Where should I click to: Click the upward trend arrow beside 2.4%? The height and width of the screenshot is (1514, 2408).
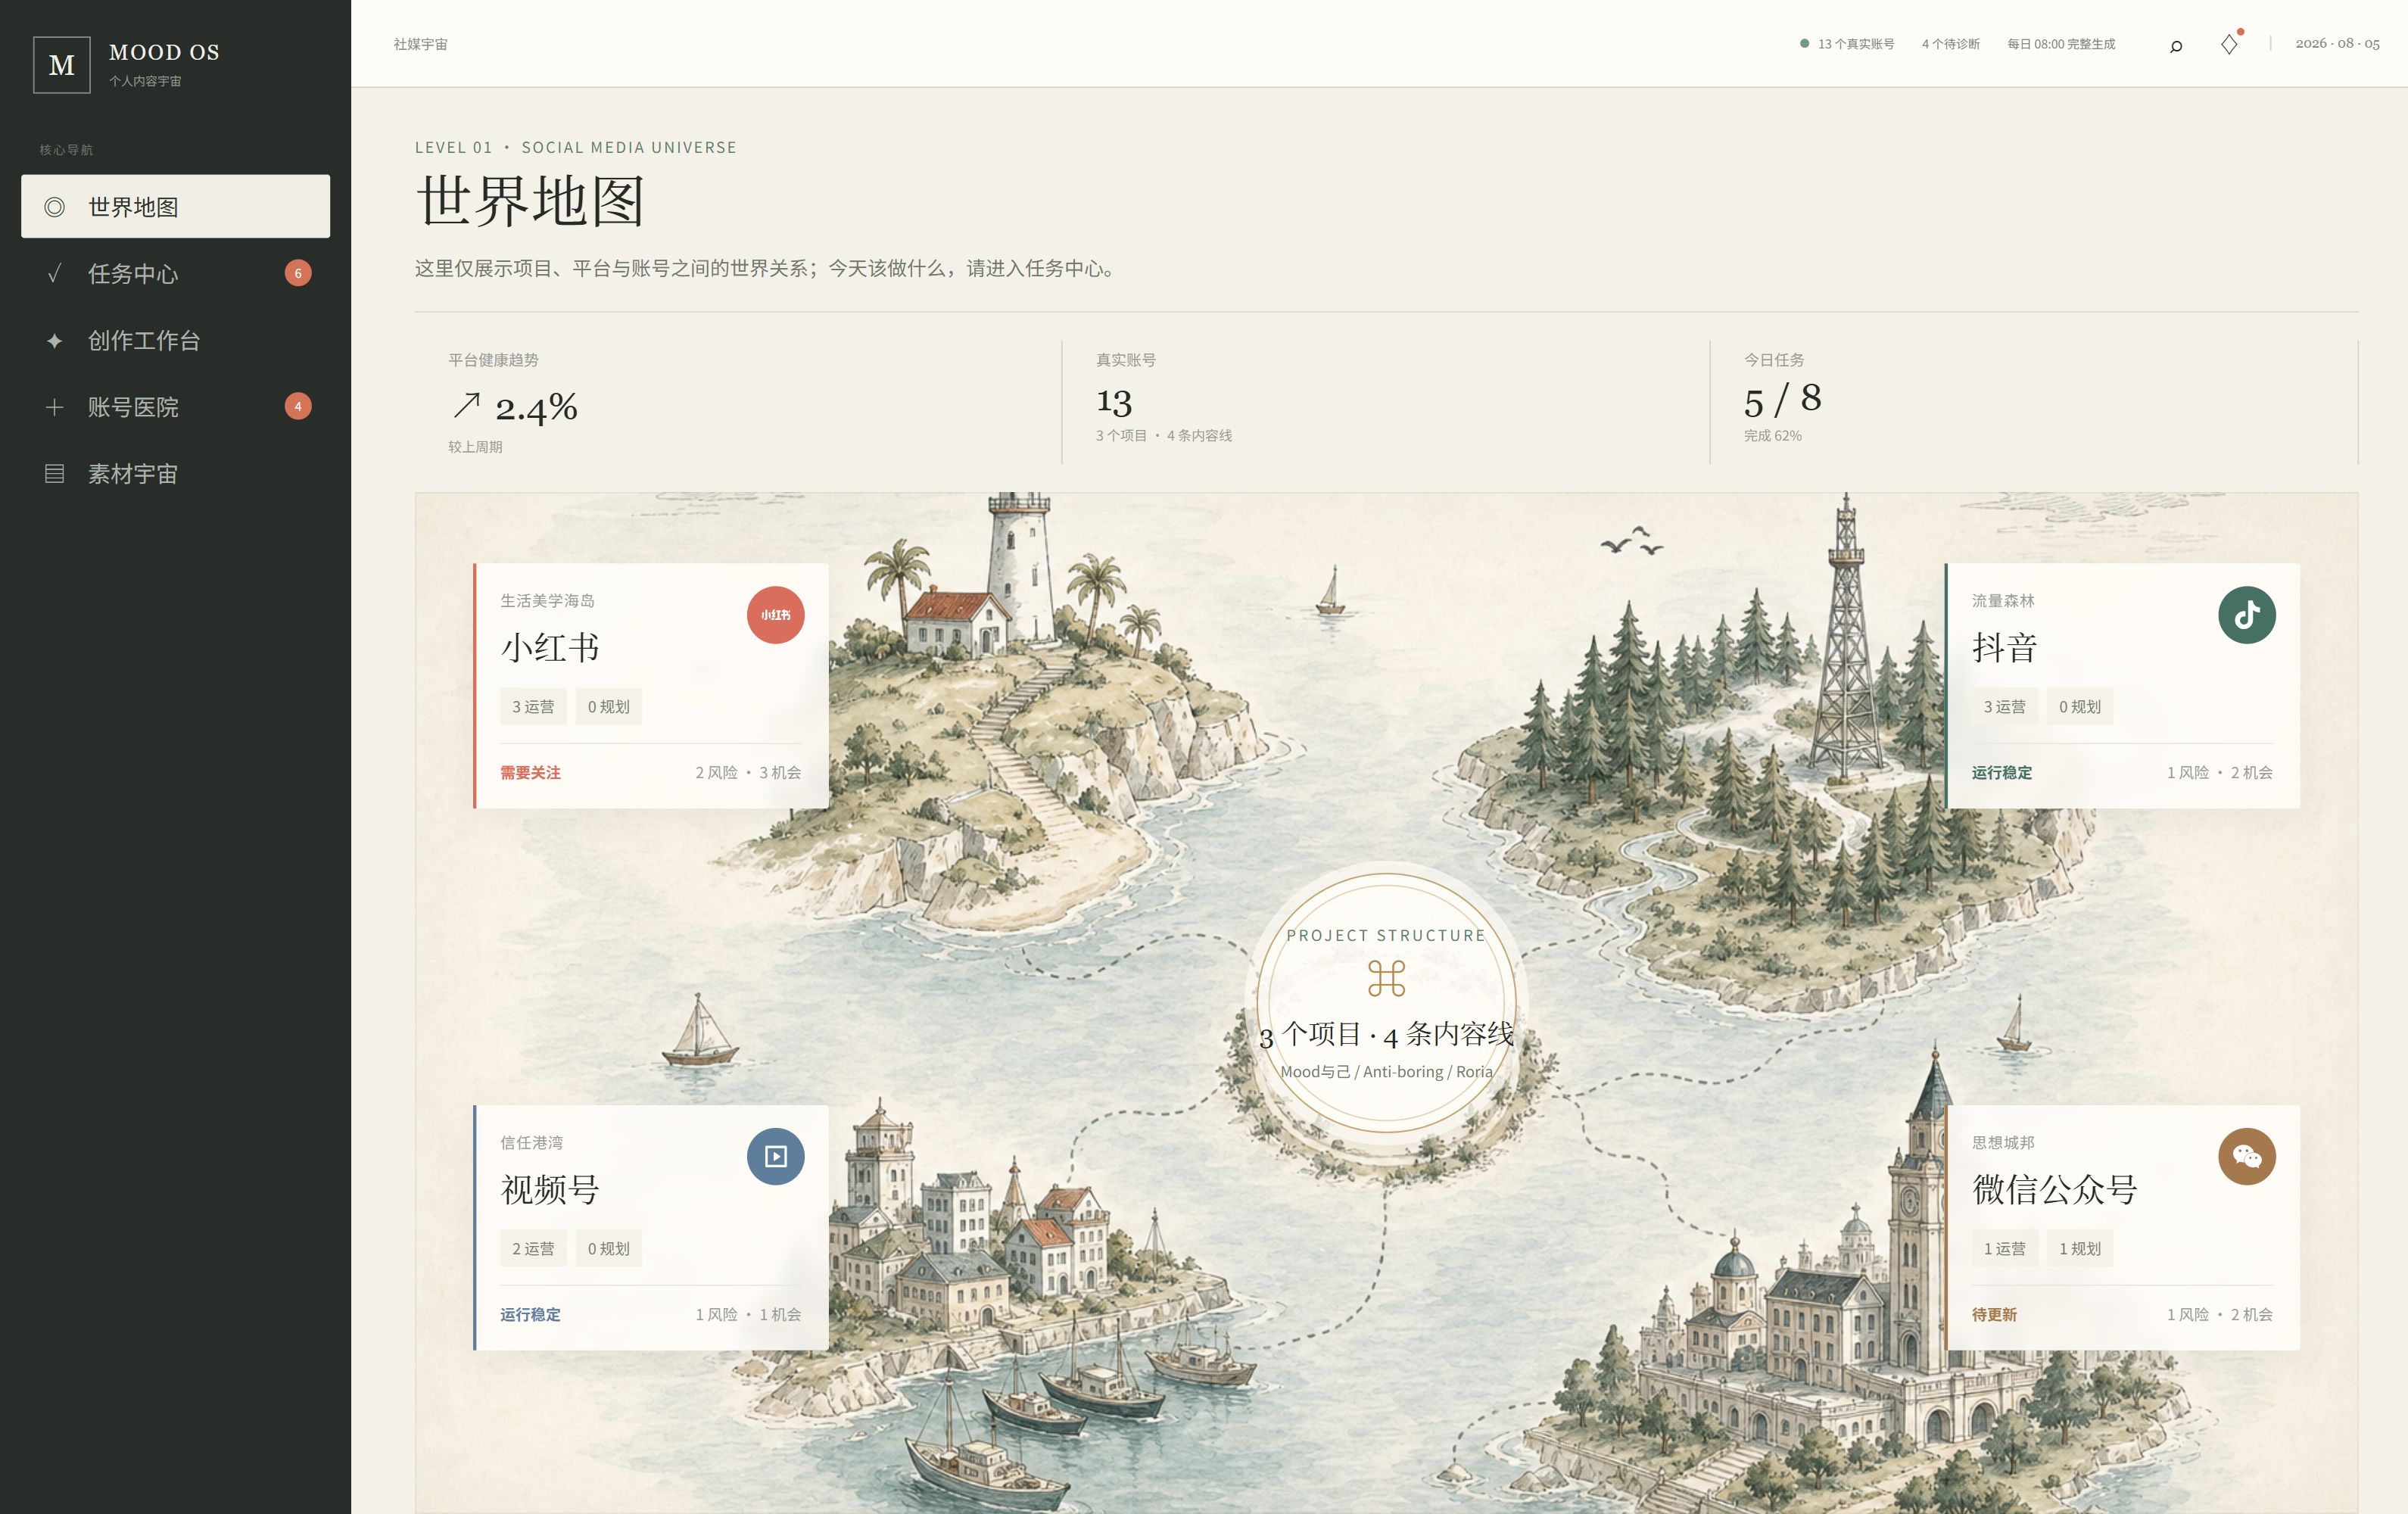click(x=466, y=405)
